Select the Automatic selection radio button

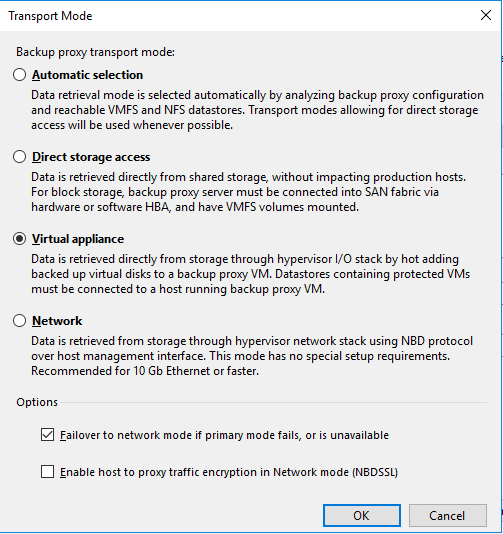tap(19, 75)
